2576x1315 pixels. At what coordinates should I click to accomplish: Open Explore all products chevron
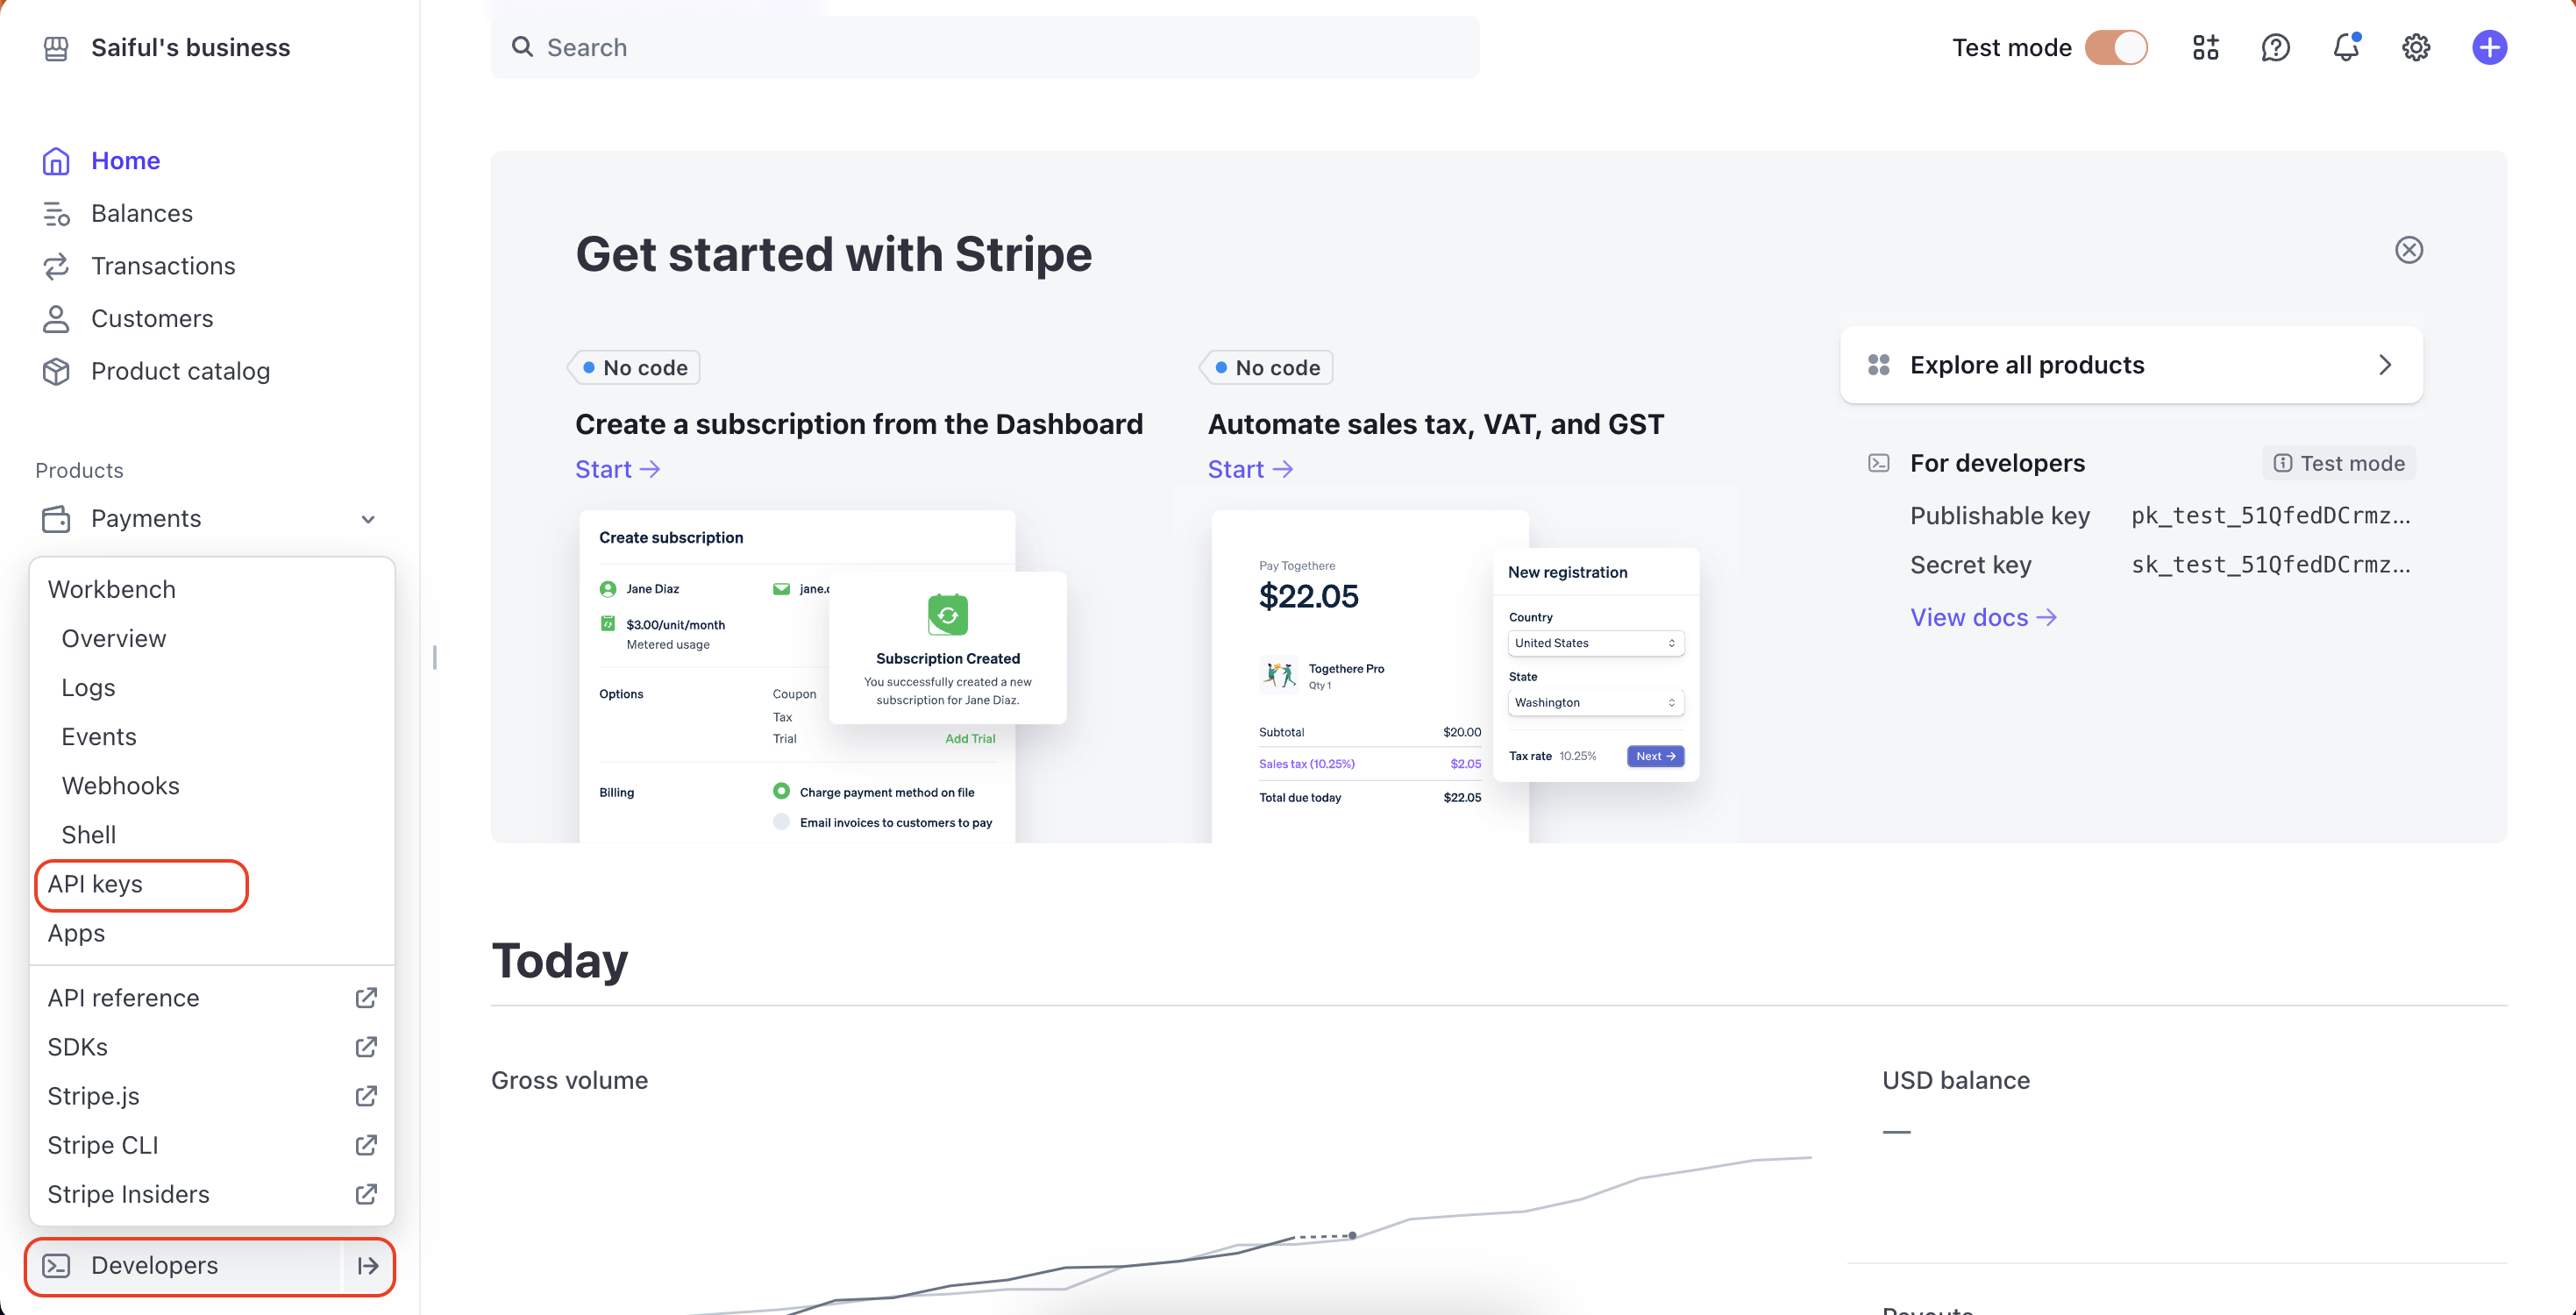pyautogui.click(x=2385, y=365)
